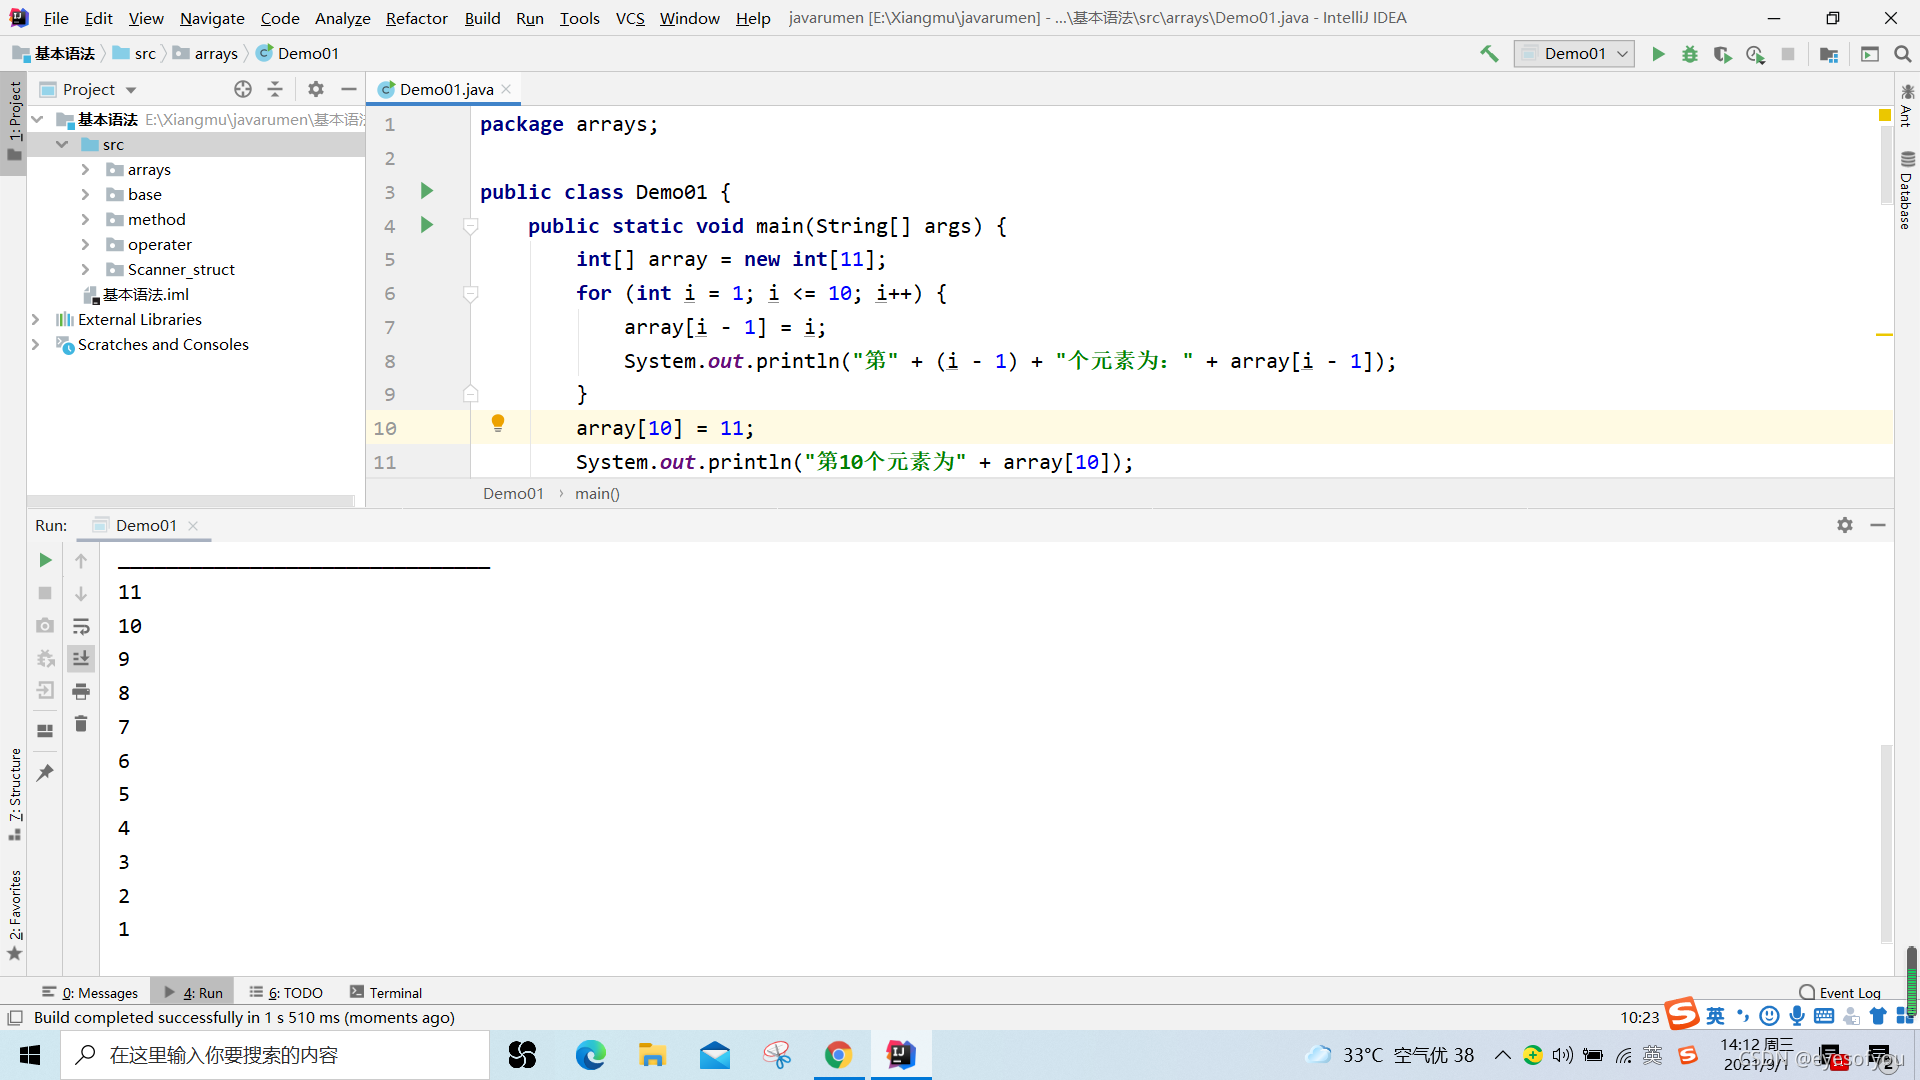Click the stop icon in Run panel
1920x1080 pixels.
[x=45, y=593]
